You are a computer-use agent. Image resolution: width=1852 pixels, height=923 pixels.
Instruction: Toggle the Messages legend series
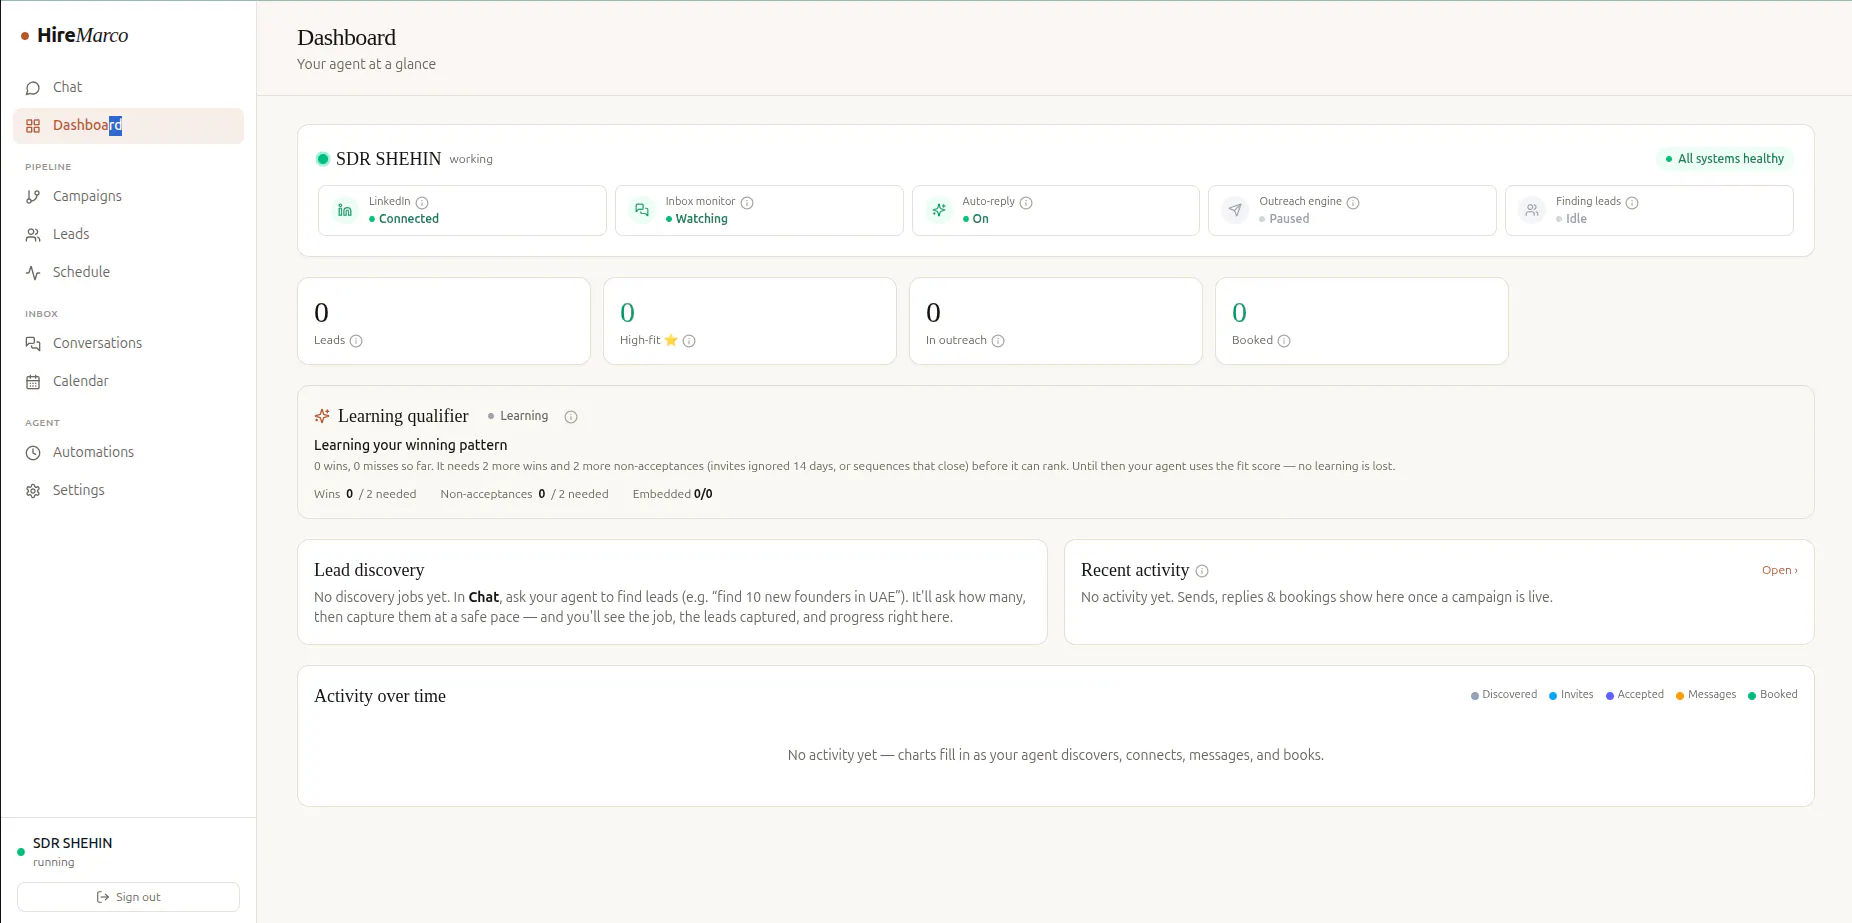tap(1706, 695)
